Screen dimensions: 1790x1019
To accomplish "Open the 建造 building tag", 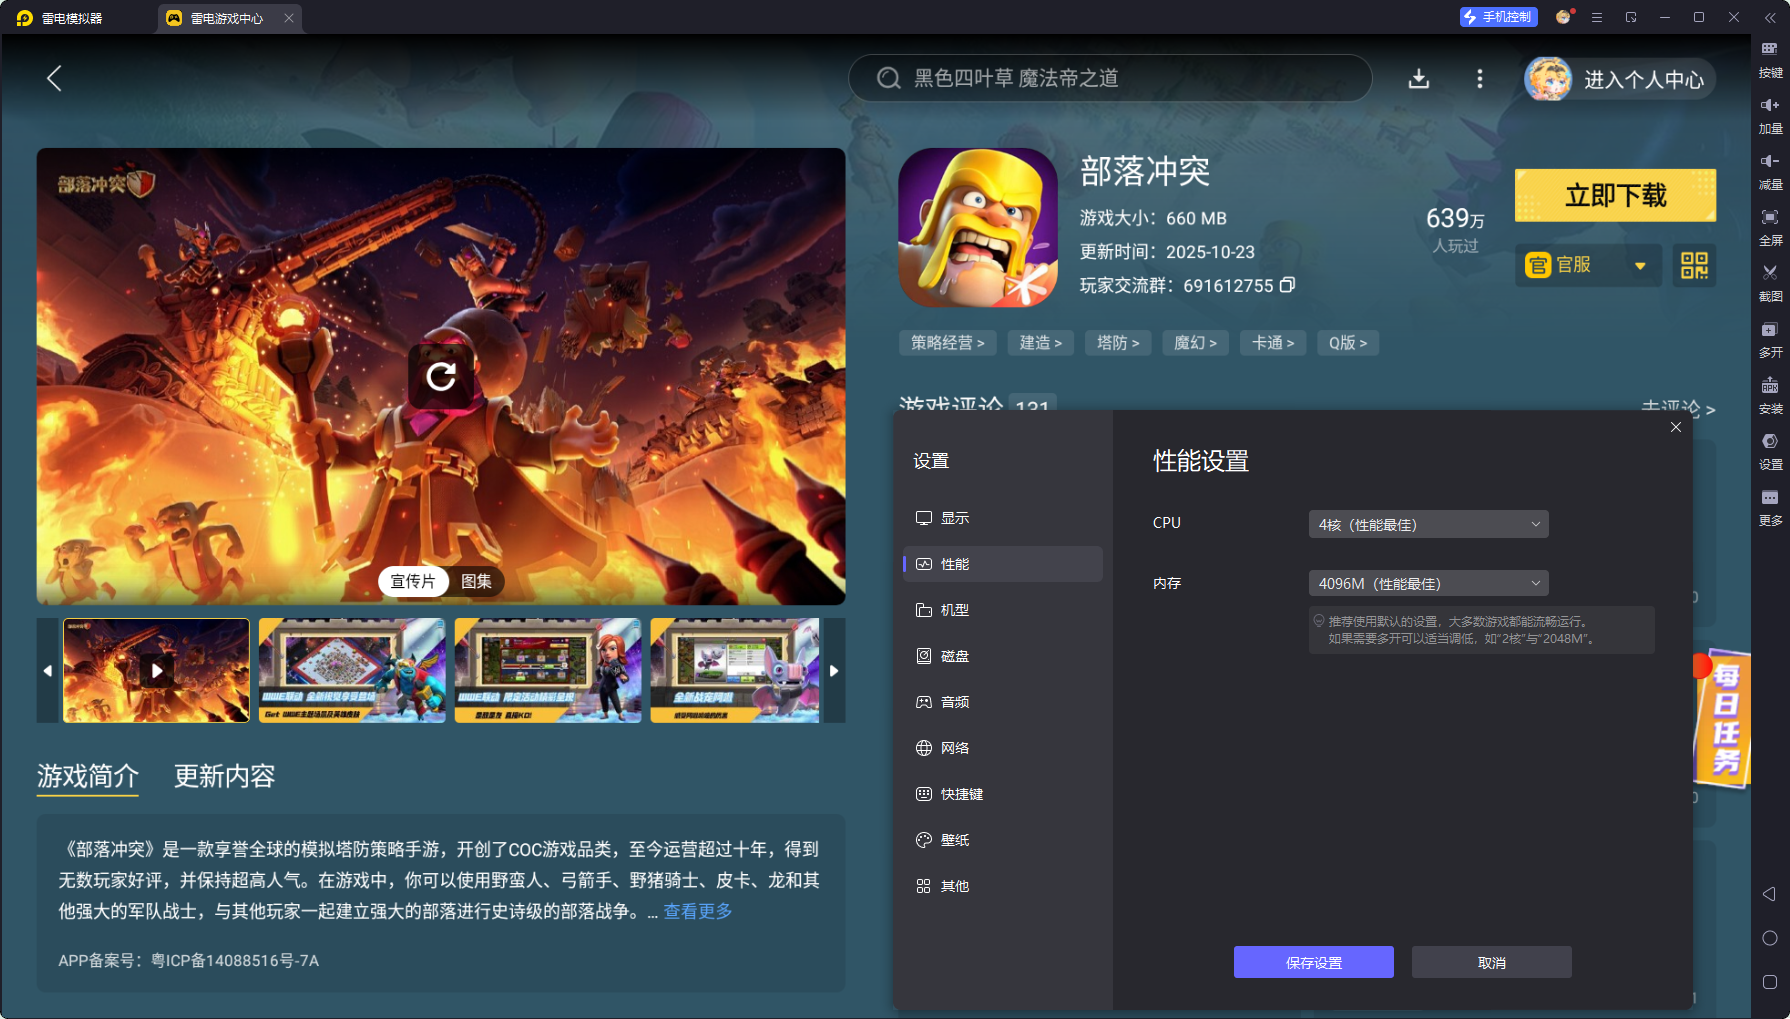I will tap(1041, 343).
